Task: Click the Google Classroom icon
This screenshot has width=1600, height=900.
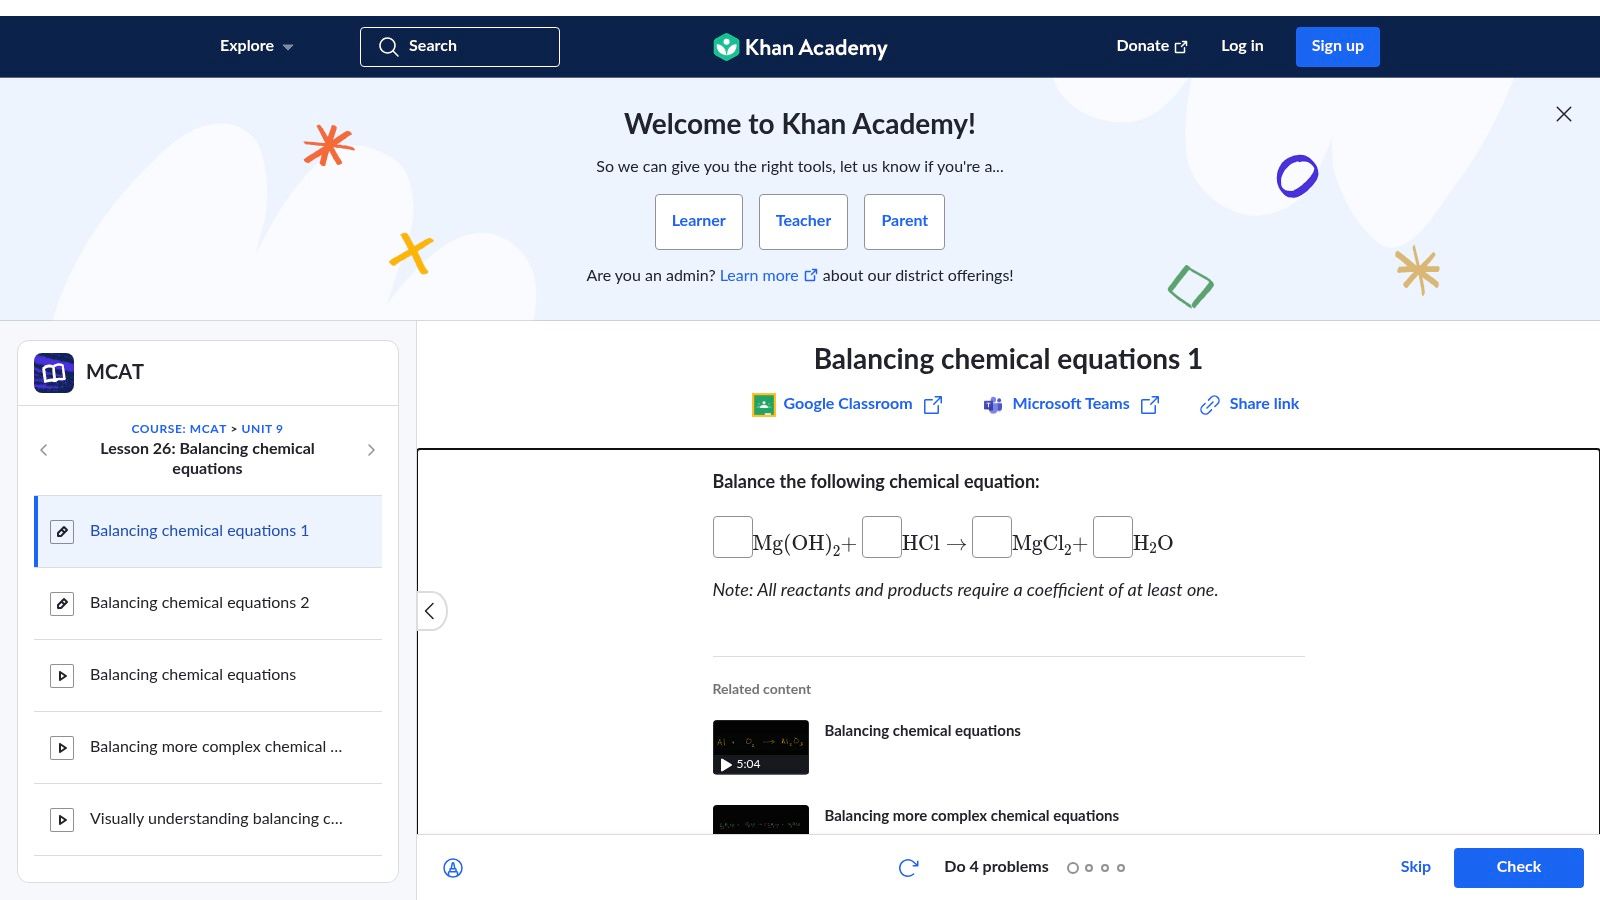Action: tap(763, 405)
